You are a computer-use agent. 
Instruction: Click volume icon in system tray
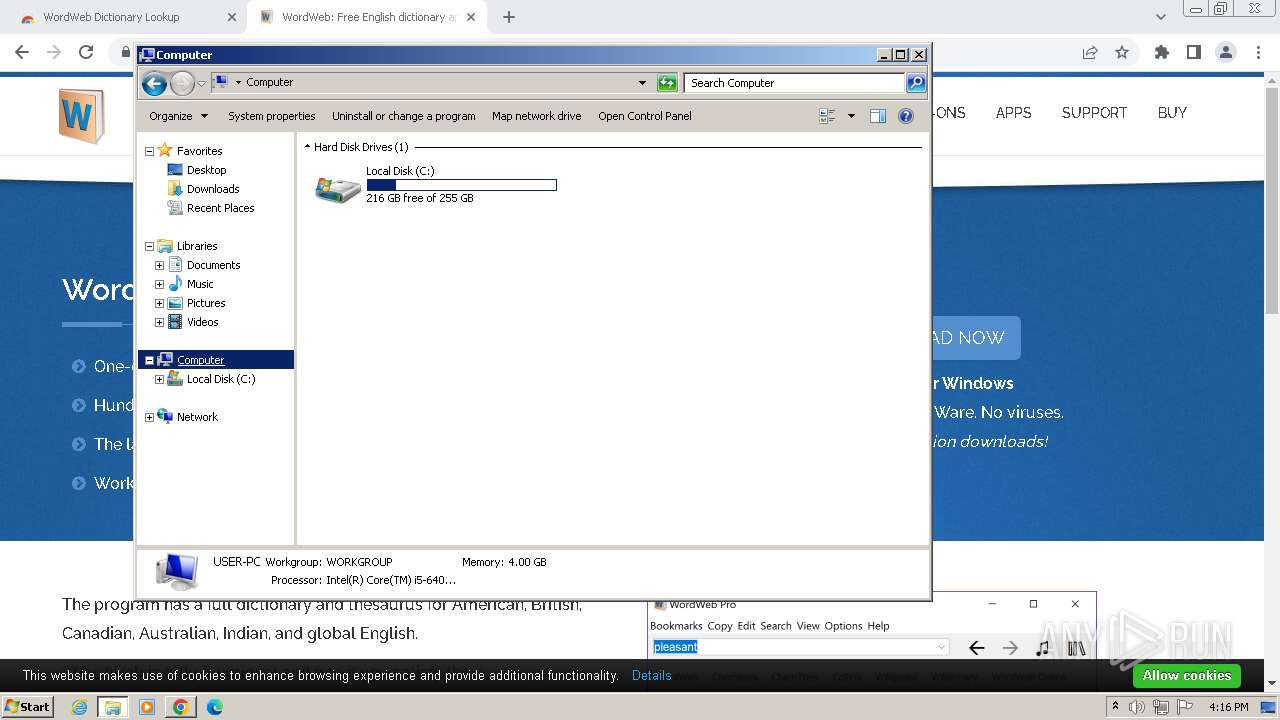coord(1137,707)
